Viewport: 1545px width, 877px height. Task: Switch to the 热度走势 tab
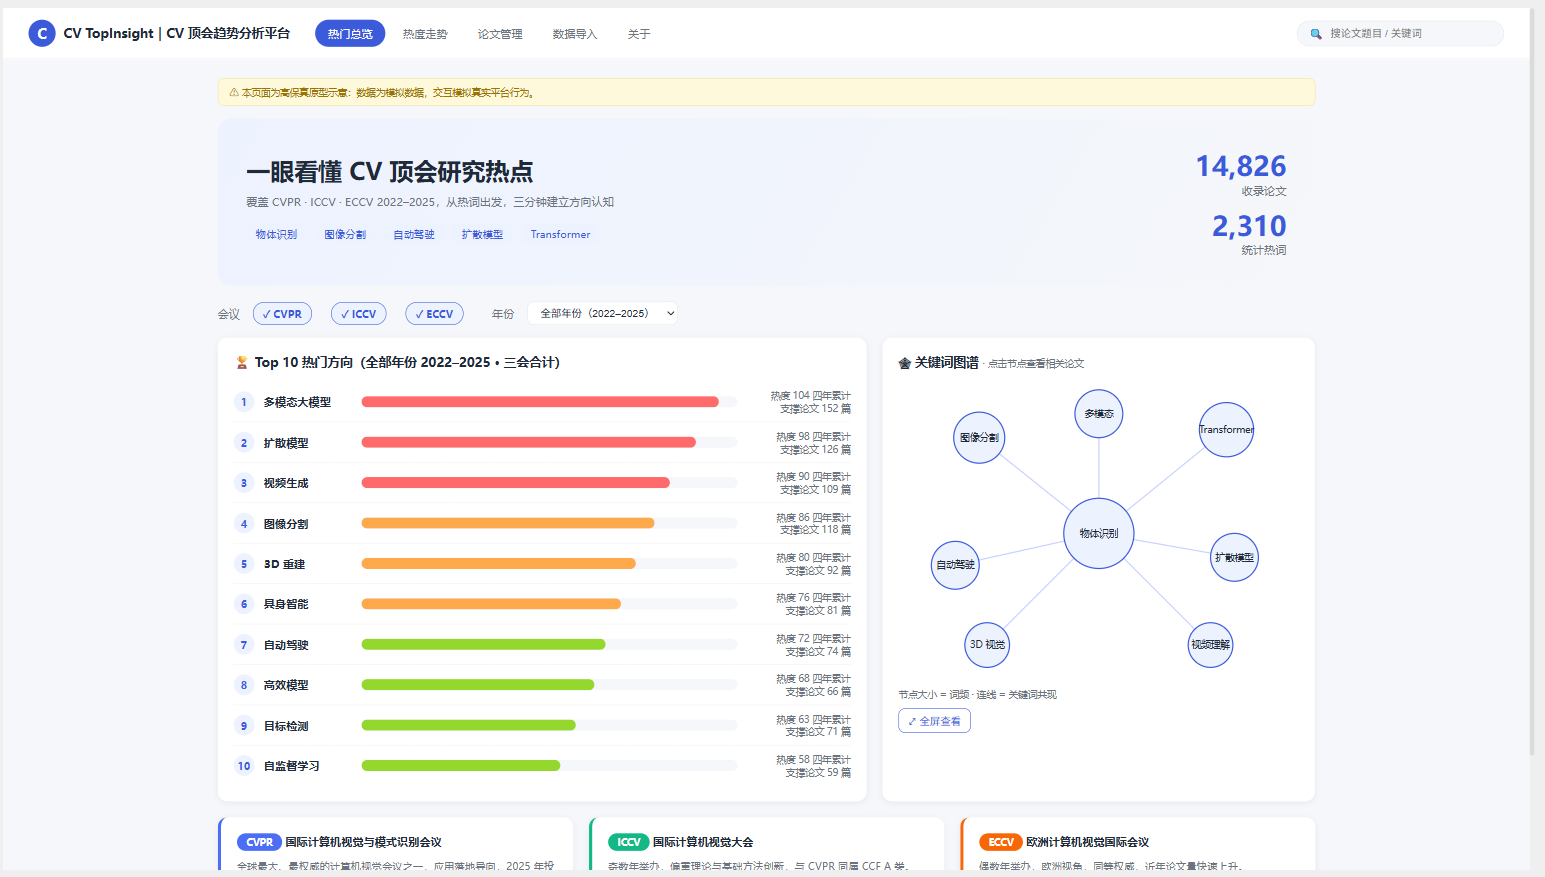425,34
